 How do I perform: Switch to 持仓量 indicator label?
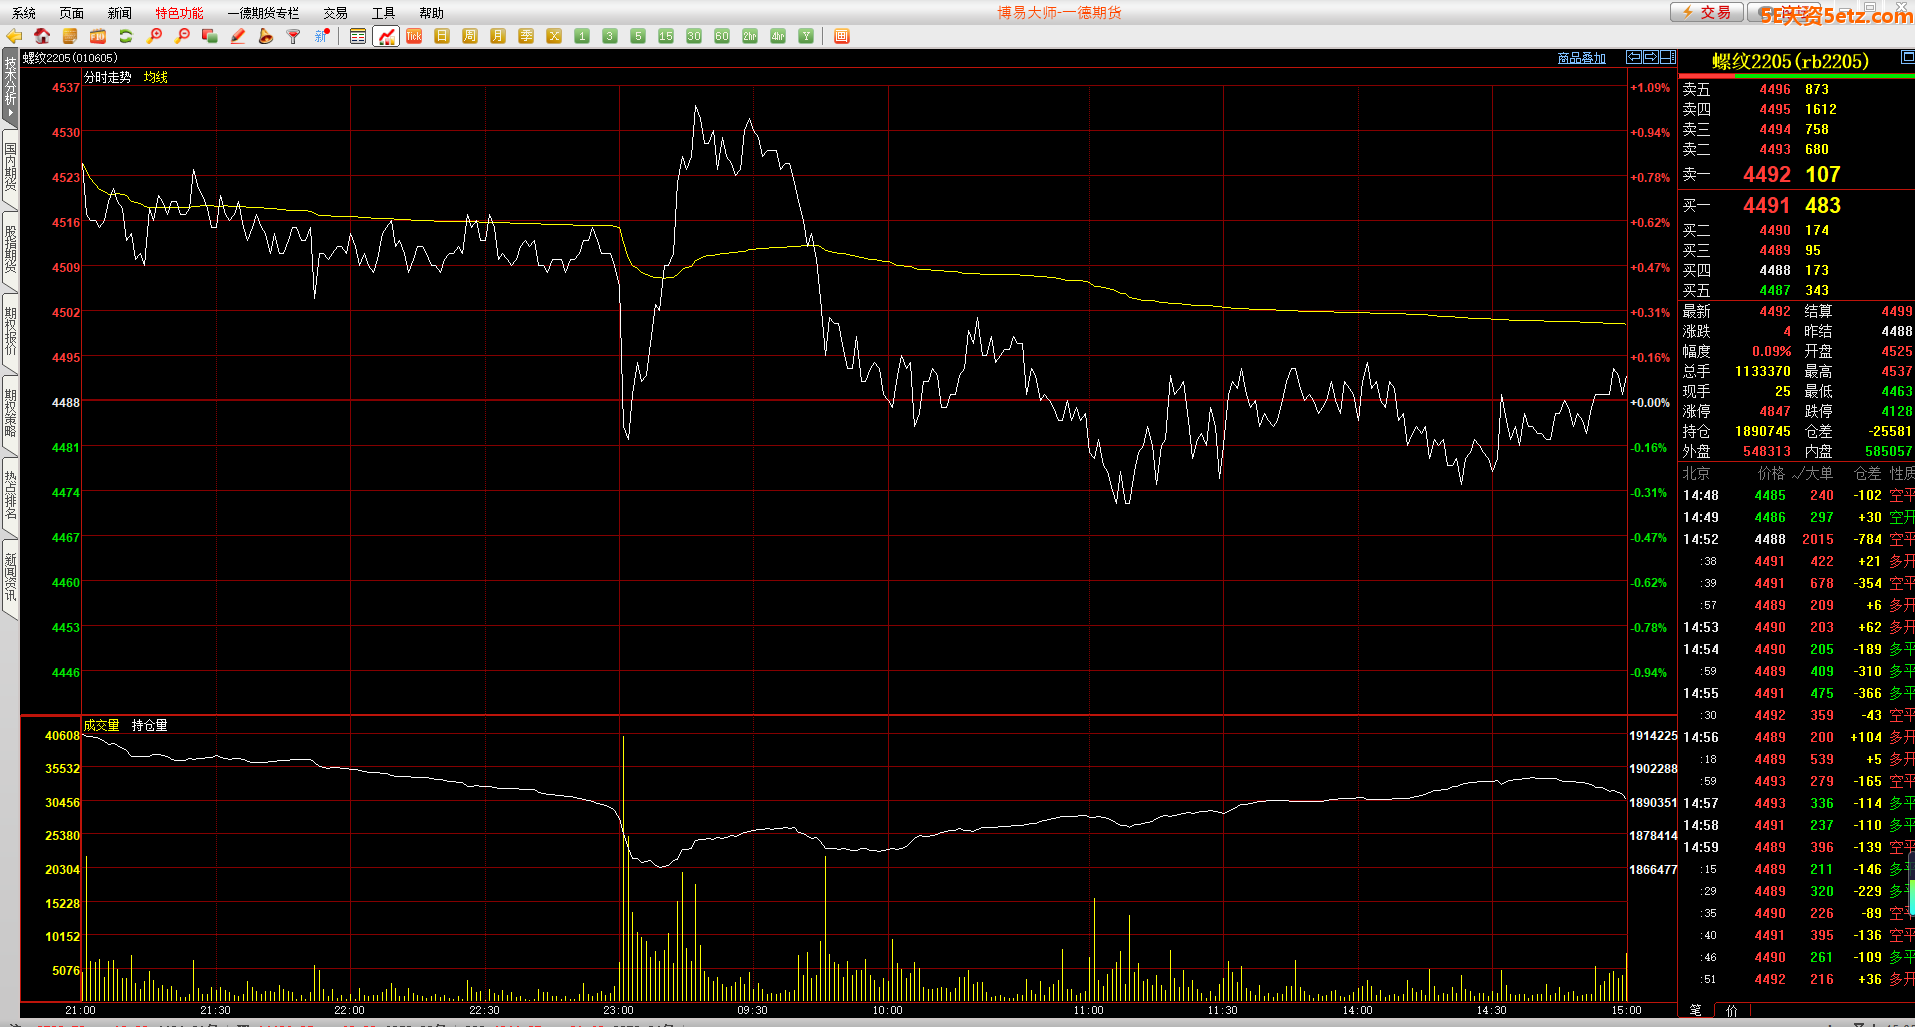pos(149,725)
